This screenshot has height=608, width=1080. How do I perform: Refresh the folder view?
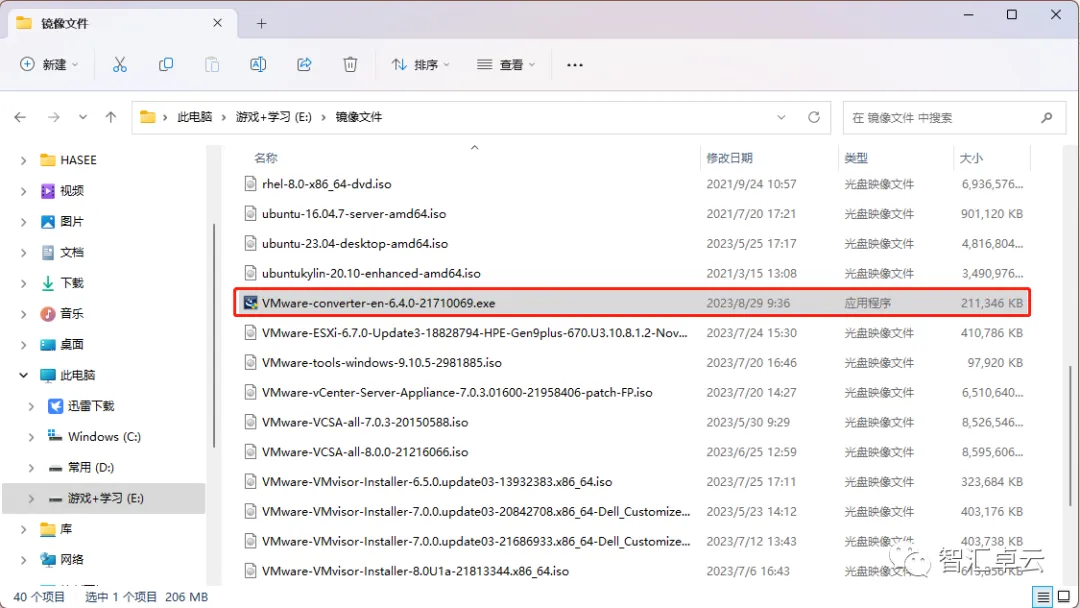[x=814, y=117]
